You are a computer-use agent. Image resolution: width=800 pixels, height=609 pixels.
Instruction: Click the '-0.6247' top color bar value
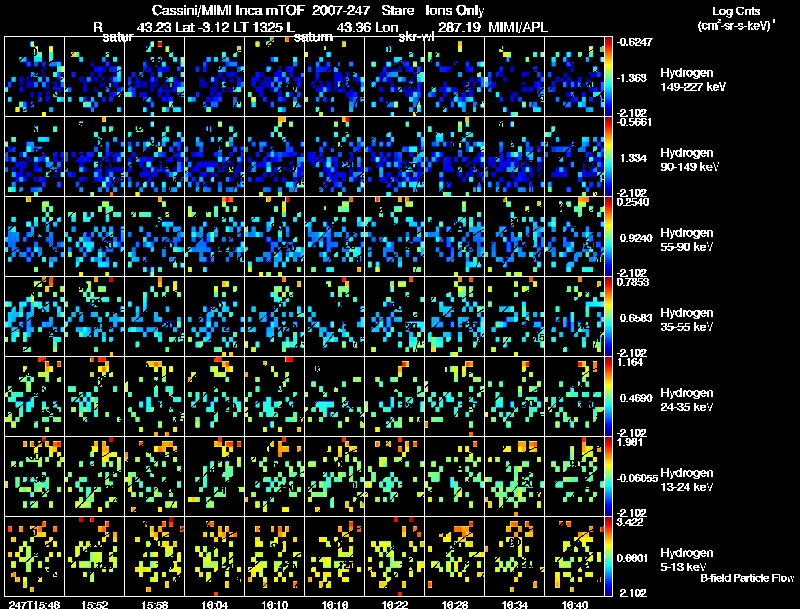pyautogui.click(x=634, y=42)
